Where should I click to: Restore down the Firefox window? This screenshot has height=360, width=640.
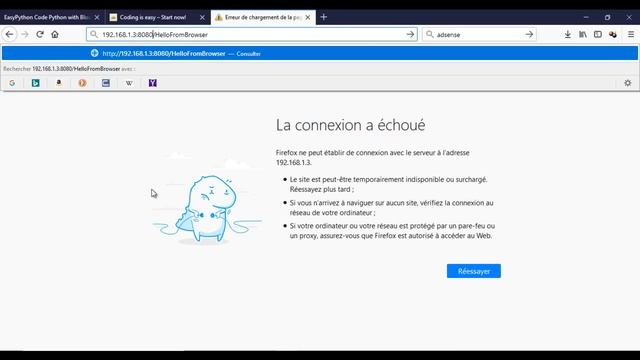pos(607,17)
